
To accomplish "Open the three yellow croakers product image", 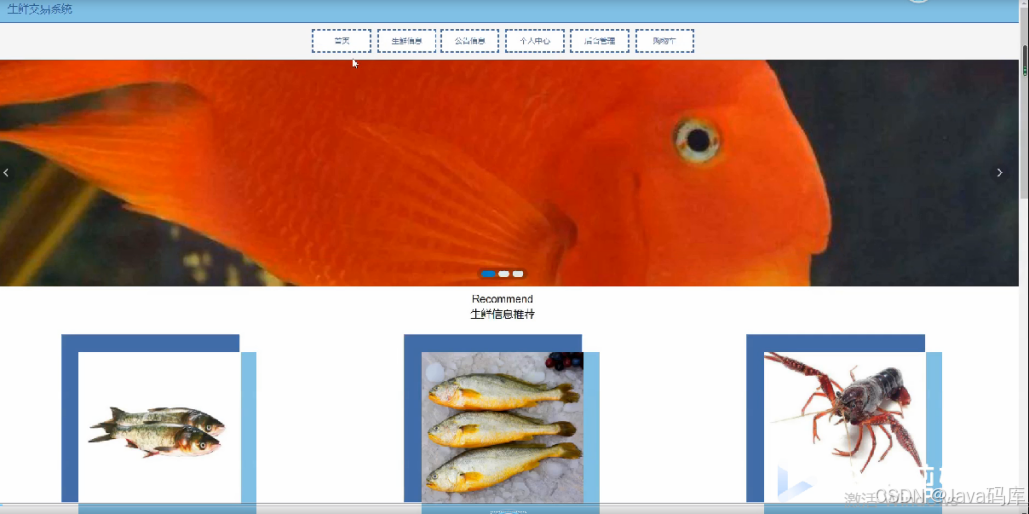I will 502,427.
